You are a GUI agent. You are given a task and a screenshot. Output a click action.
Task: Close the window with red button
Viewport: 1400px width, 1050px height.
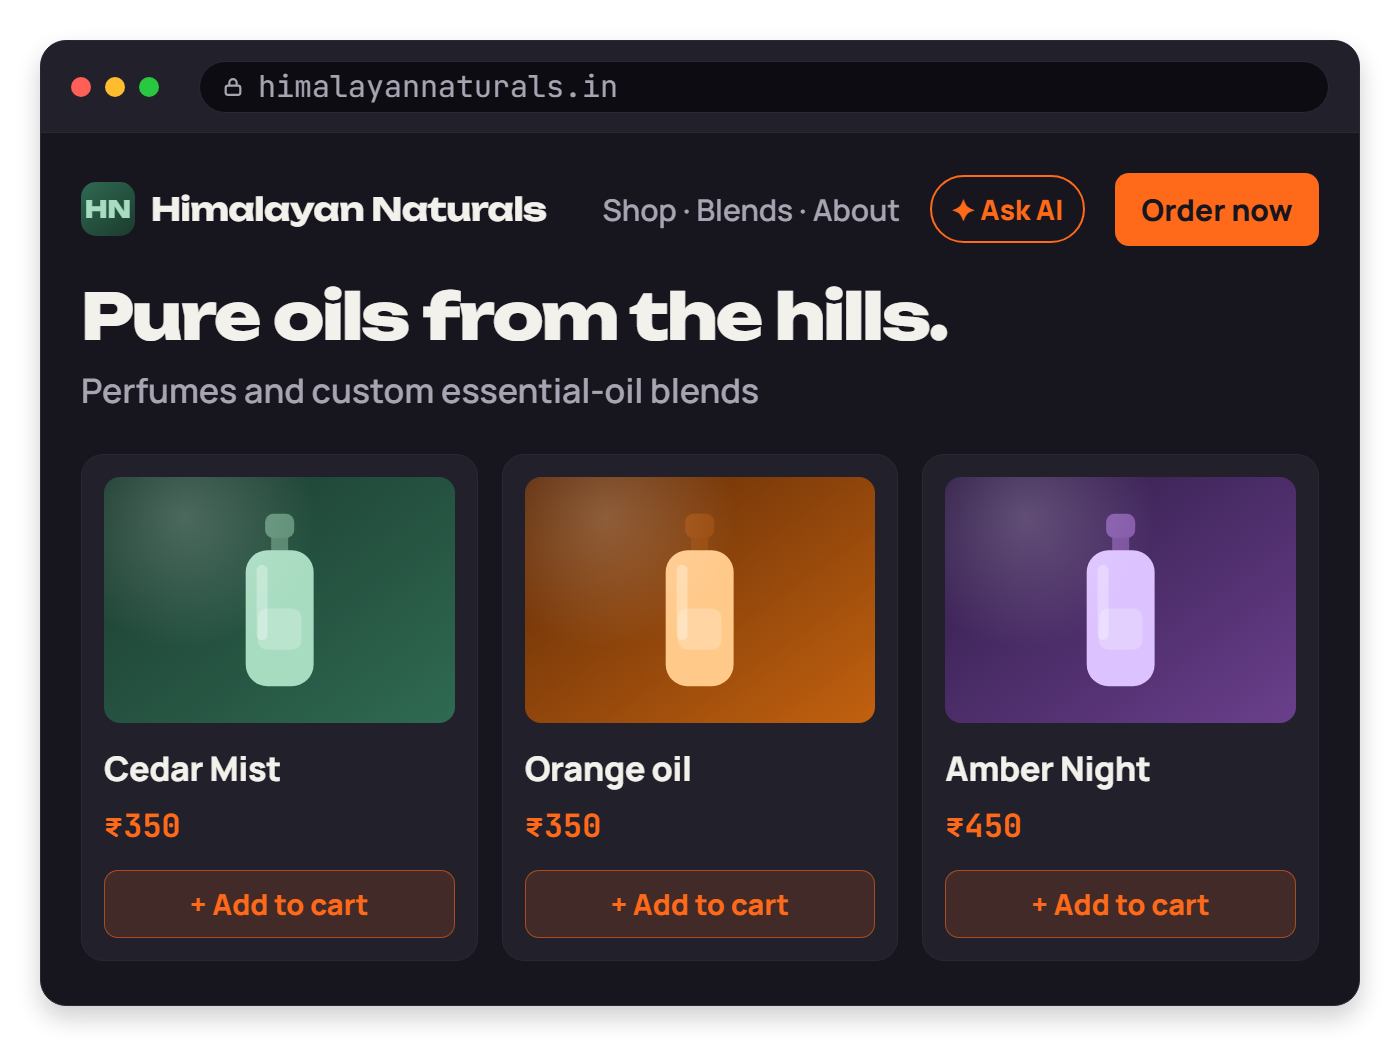click(x=82, y=87)
